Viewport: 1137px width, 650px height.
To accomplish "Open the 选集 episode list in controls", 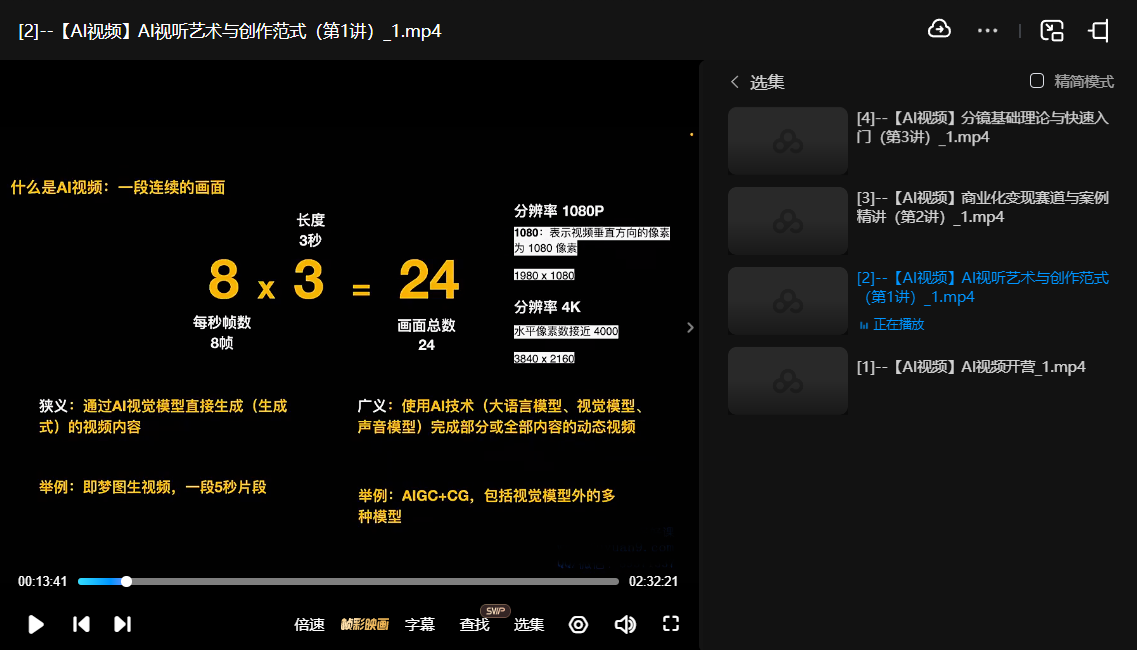I will [x=529, y=625].
